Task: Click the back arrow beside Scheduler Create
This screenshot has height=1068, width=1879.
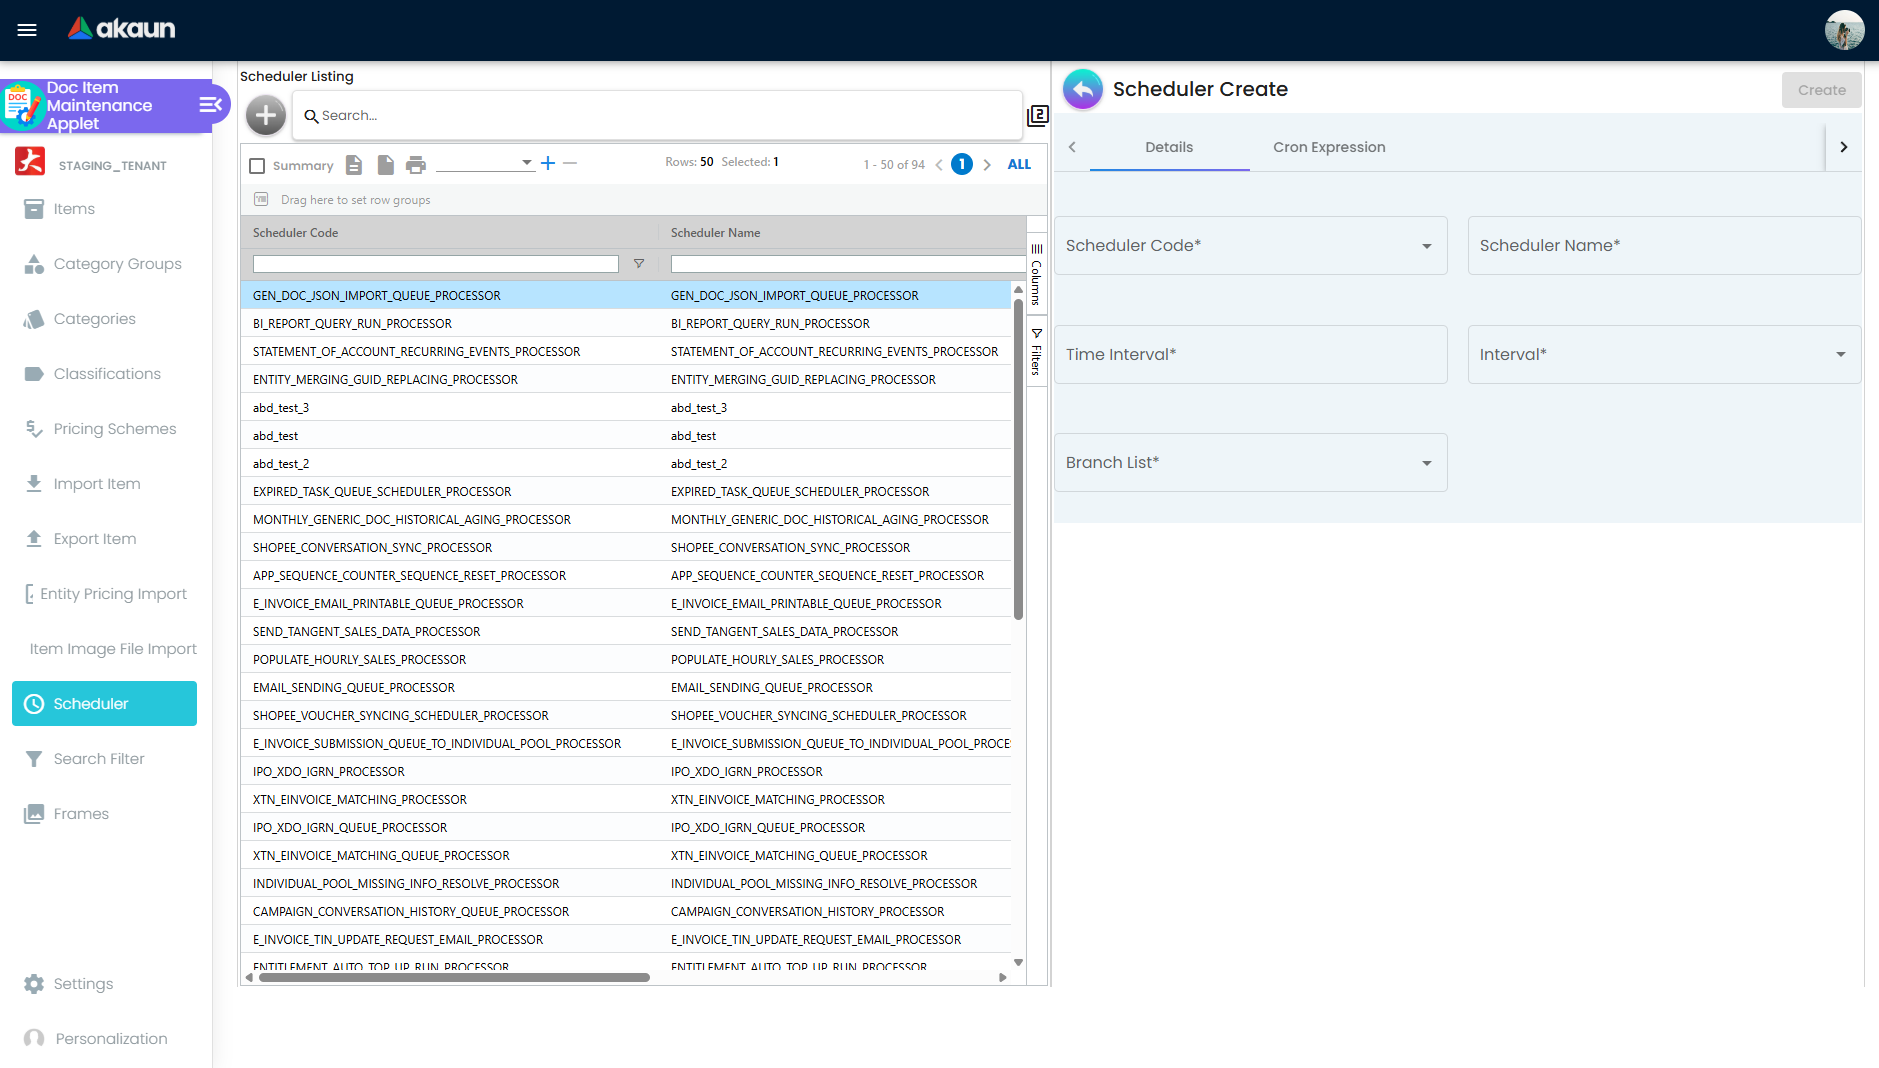Action: tap(1082, 90)
